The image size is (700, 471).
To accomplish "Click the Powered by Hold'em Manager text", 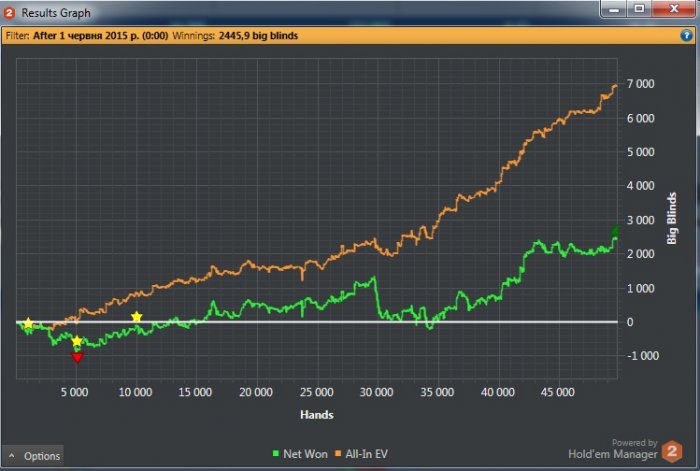I will click(612, 449).
